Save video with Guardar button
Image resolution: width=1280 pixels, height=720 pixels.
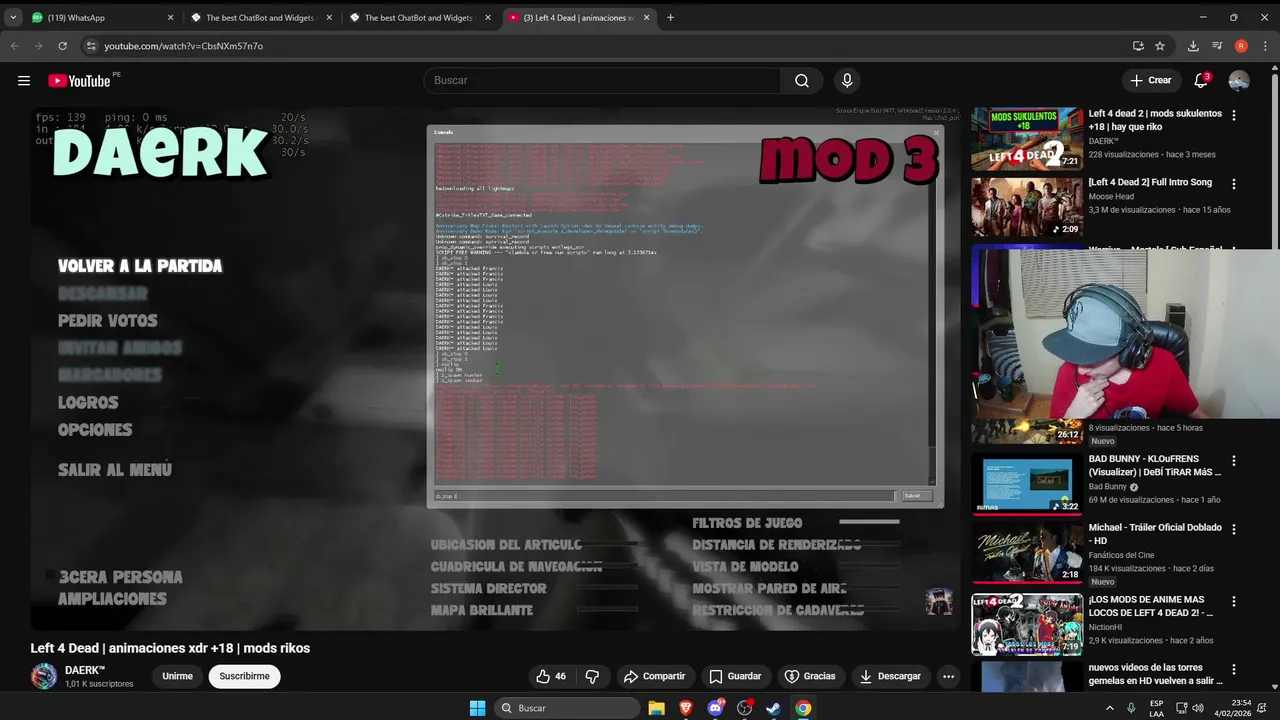[x=735, y=676]
